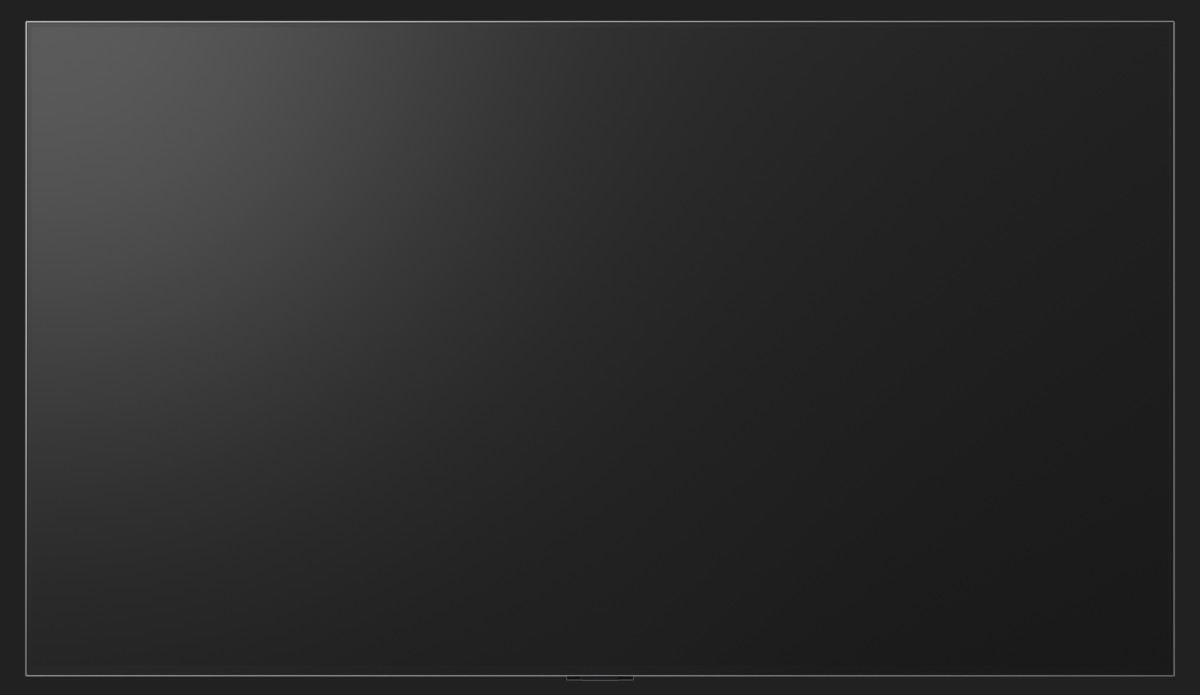Screen dimensions: 1200x695
Task: Click the background strip beside the right bezel
Action: (1188, 348)
